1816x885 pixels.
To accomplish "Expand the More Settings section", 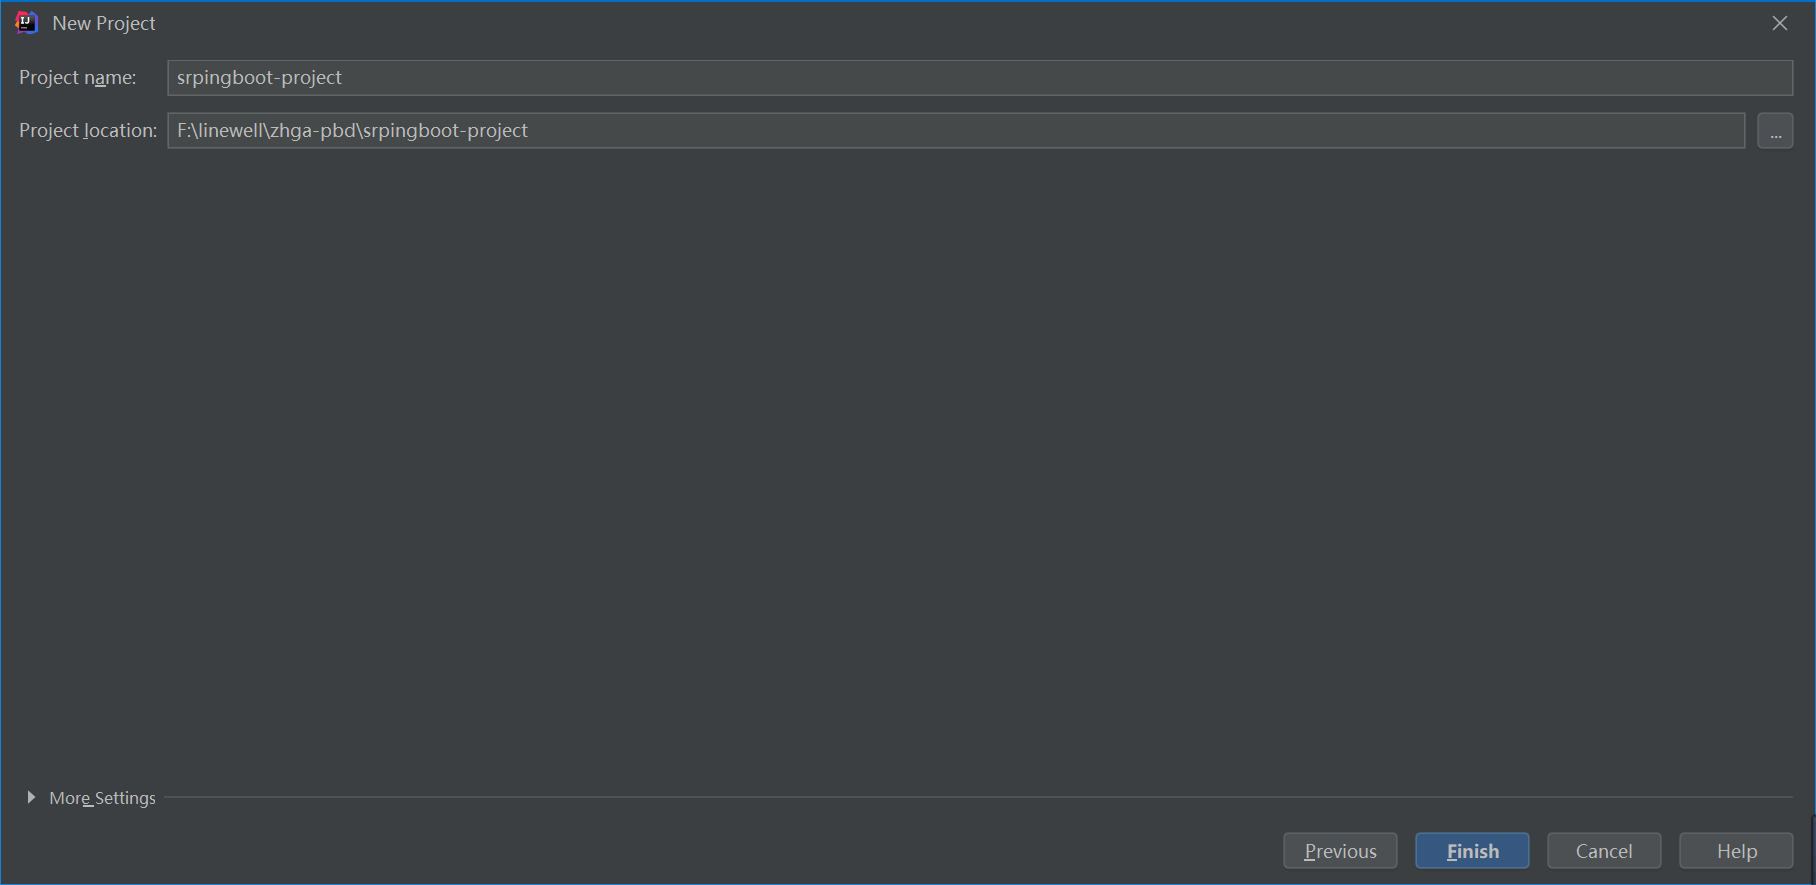I will pyautogui.click(x=31, y=798).
